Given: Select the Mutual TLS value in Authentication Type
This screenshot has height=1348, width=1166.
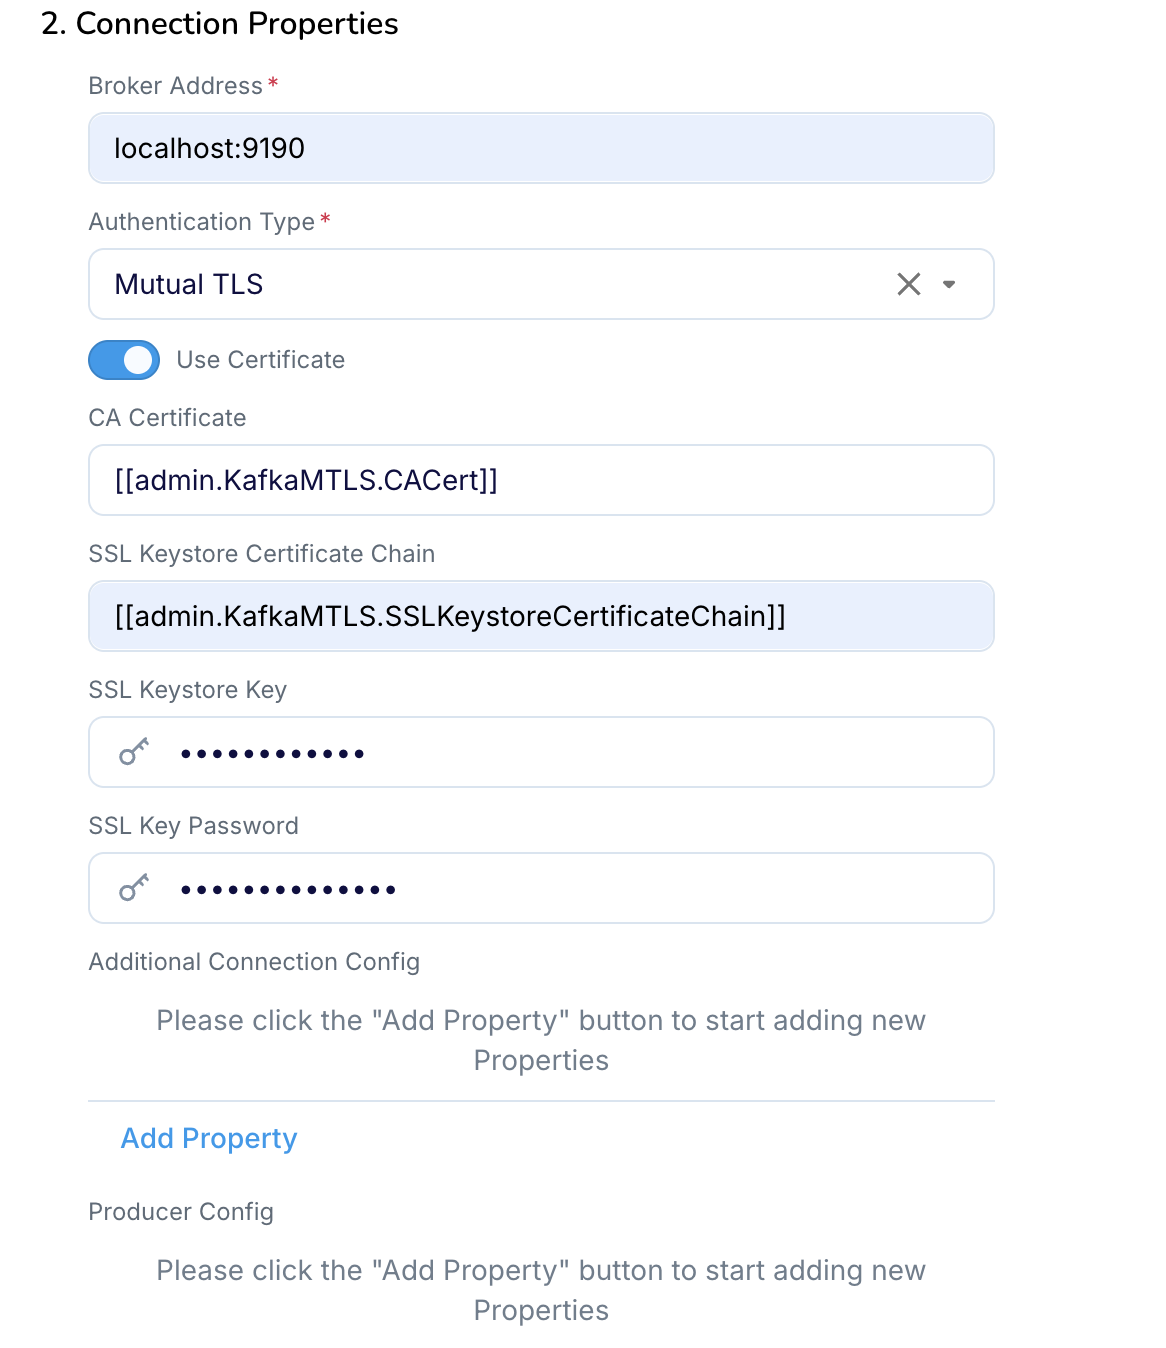Looking at the screenshot, I should click(x=189, y=284).
